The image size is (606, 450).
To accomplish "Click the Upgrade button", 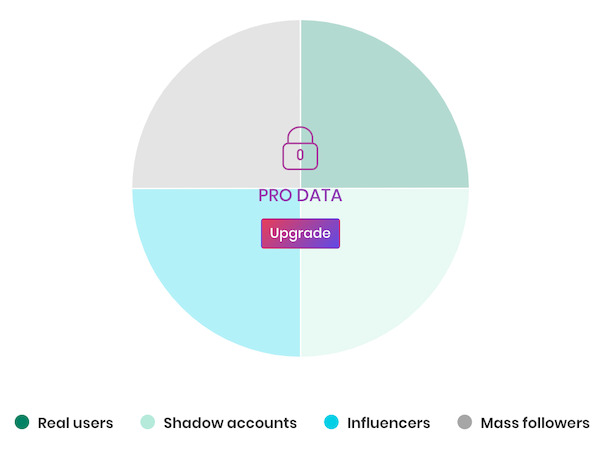I will pyautogui.click(x=300, y=233).
